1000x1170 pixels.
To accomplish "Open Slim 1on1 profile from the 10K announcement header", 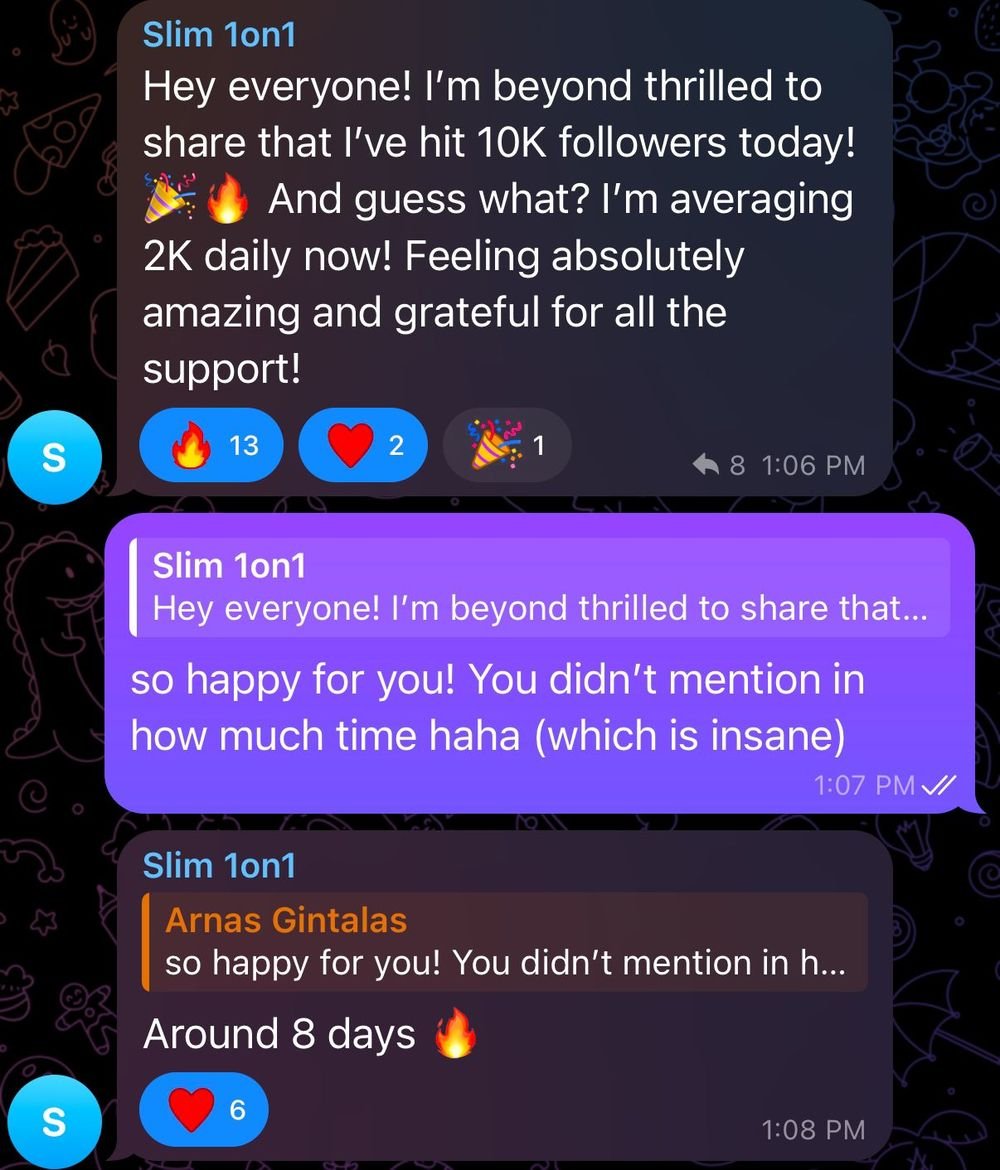I will coord(219,34).
